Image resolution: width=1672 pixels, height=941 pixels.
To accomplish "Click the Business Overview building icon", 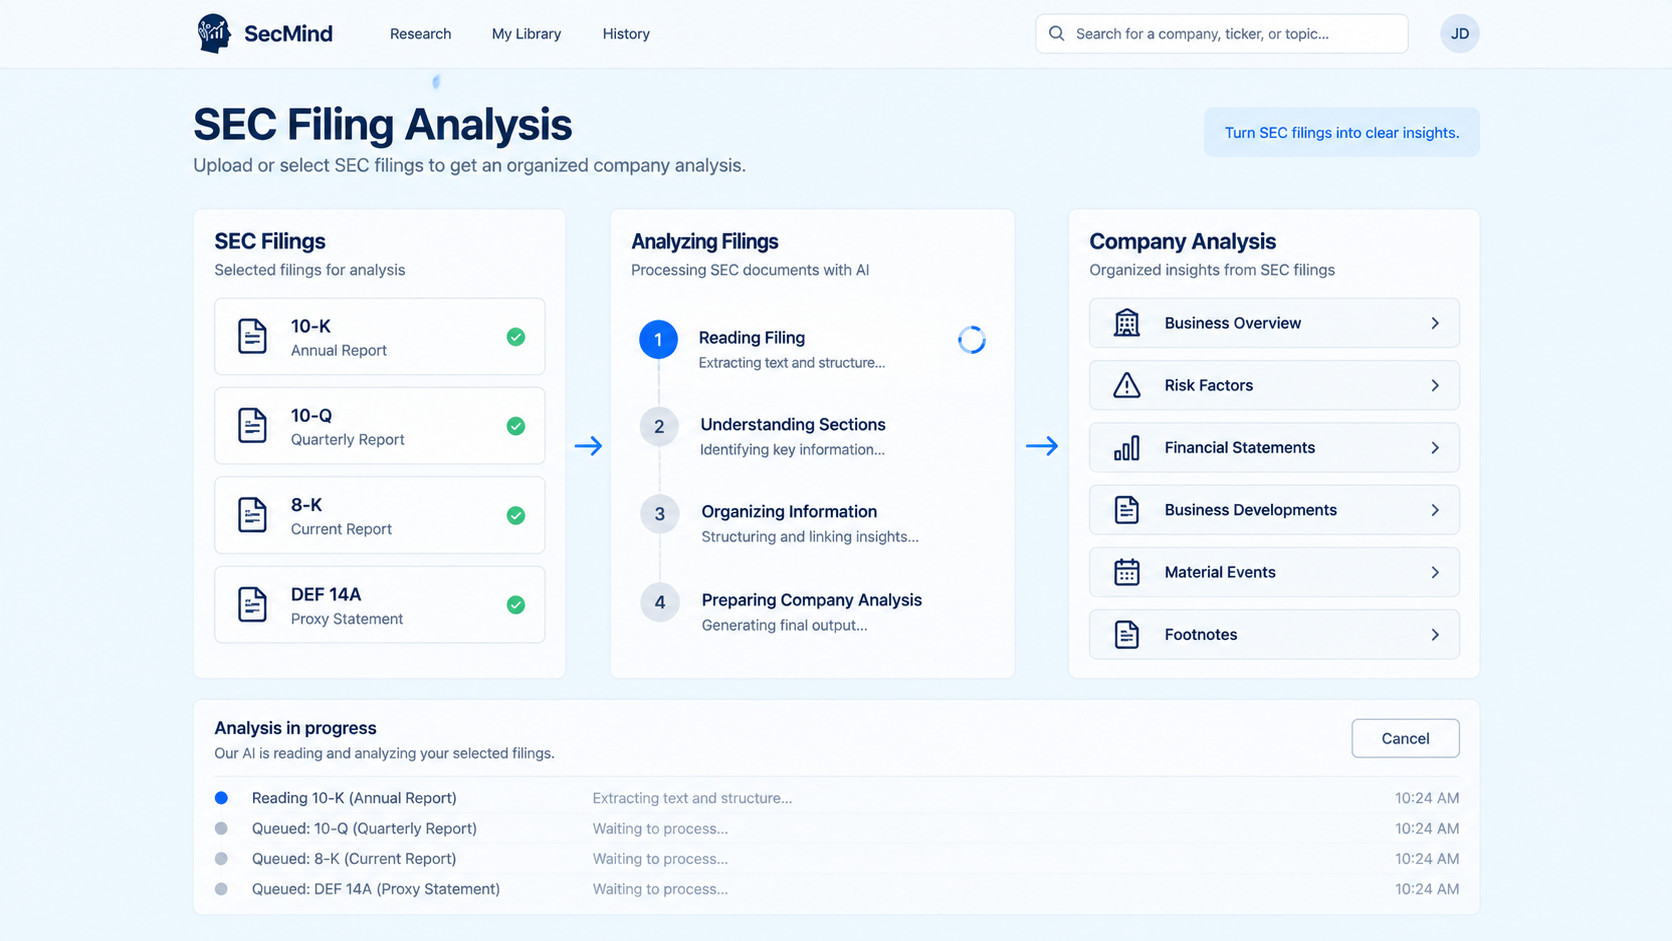I will click(1127, 323).
